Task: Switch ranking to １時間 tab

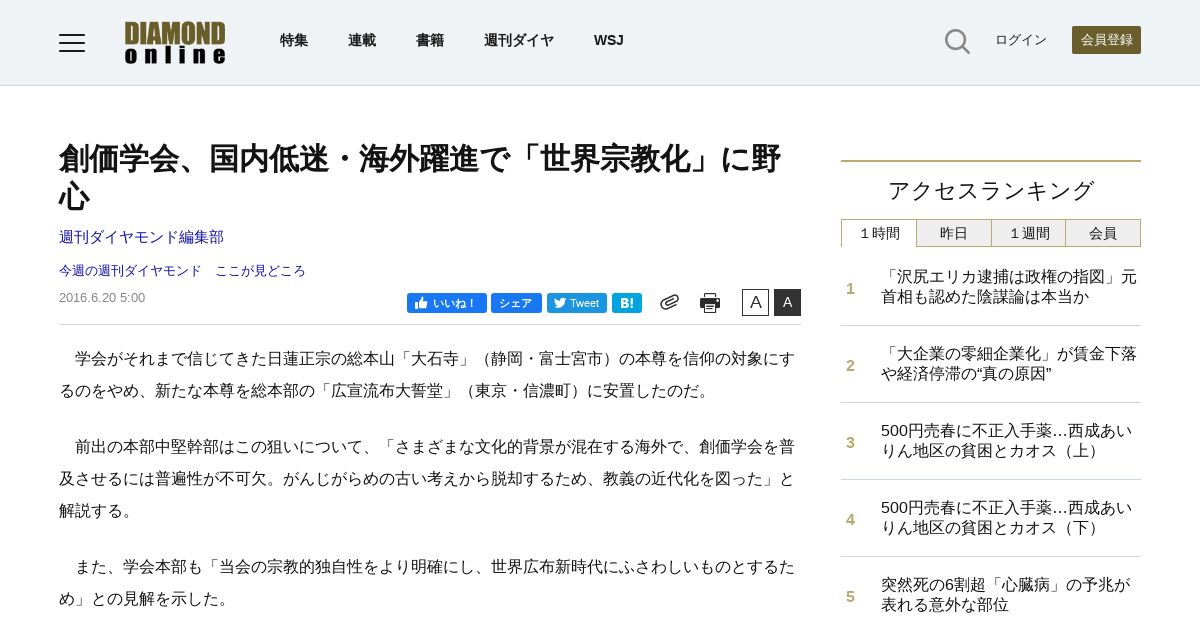Action: tap(879, 233)
